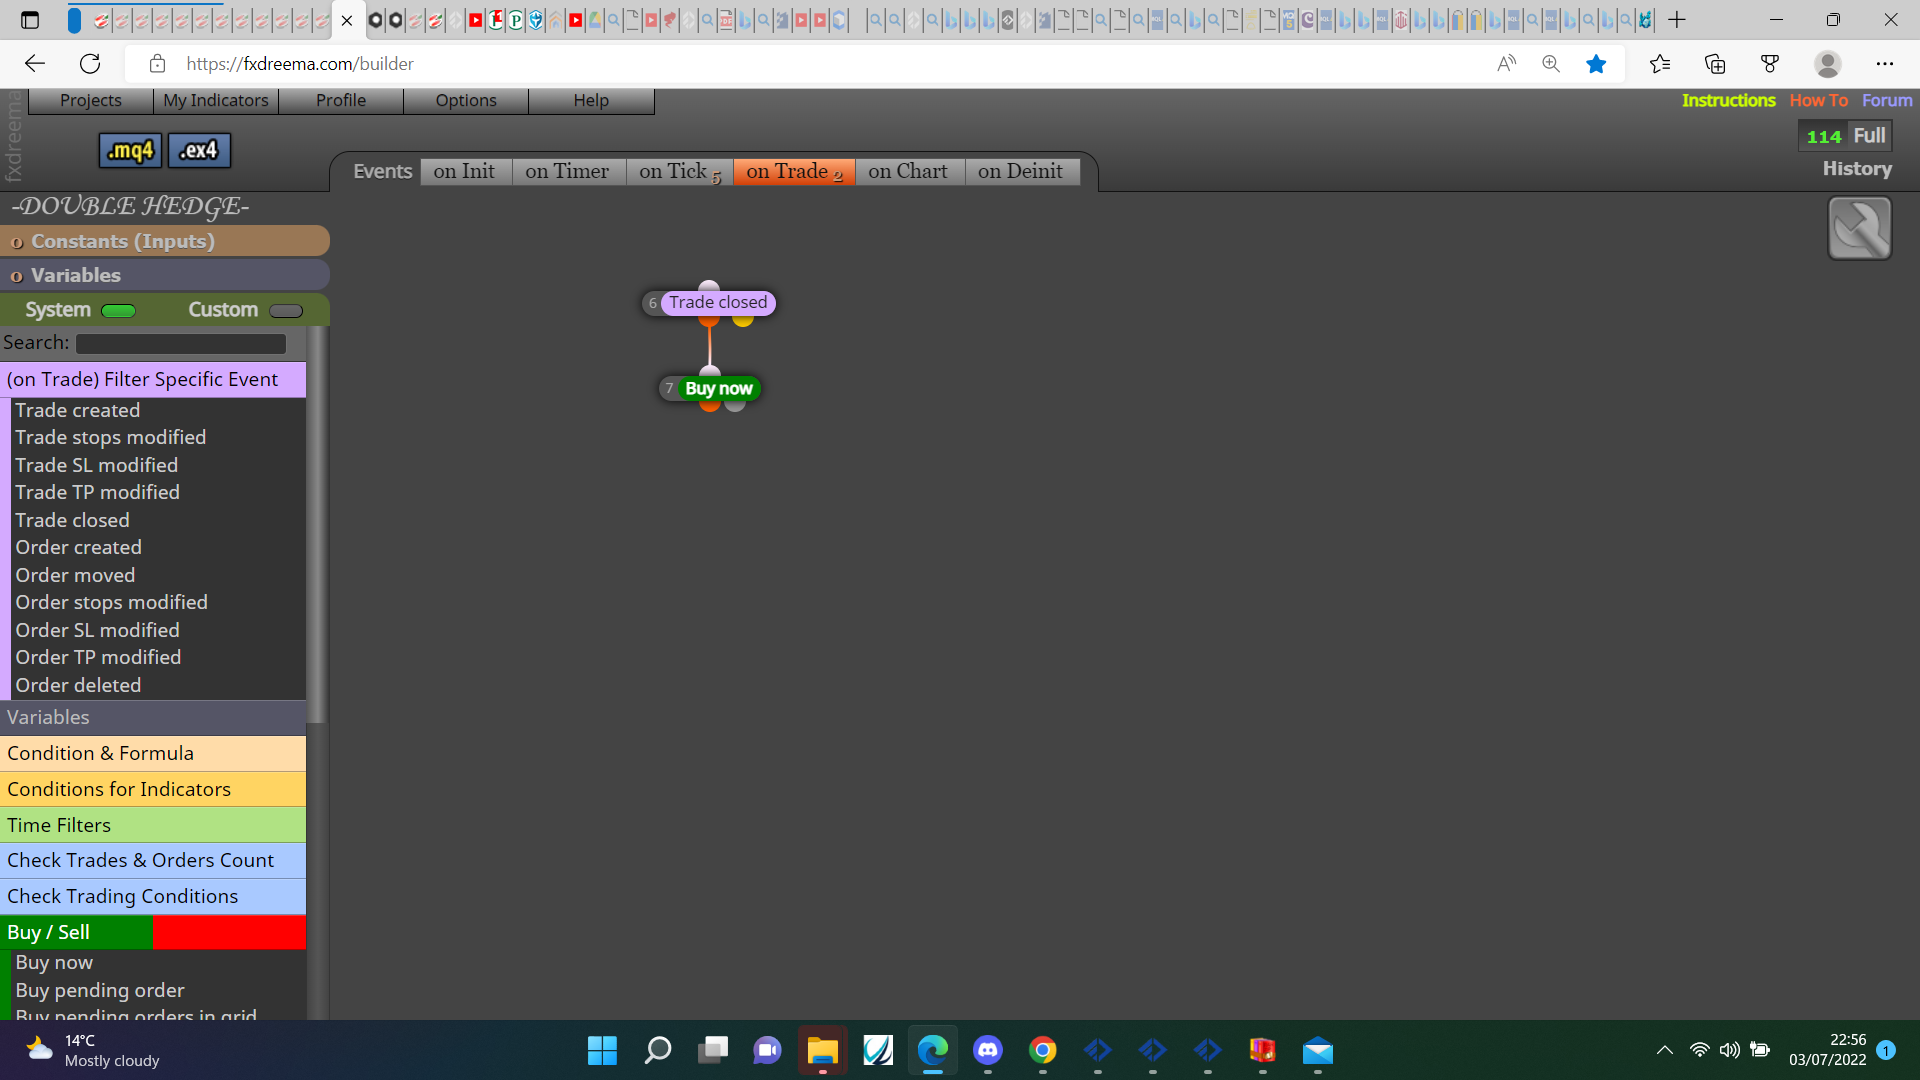The image size is (1920, 1080).
Task: Open Google Chrome from taskbar
Action: pyautogui.click(x=1043, y=1050)
